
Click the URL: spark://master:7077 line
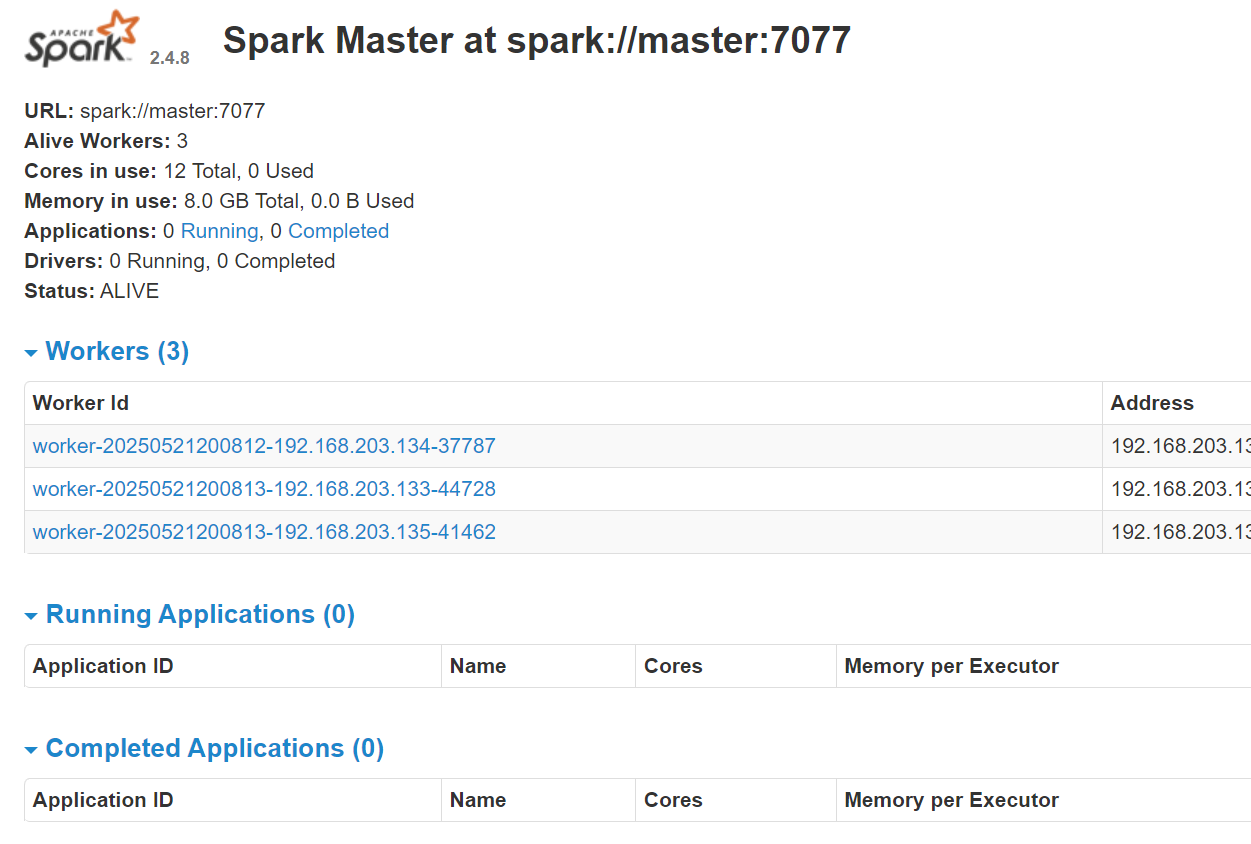[145, 111]
